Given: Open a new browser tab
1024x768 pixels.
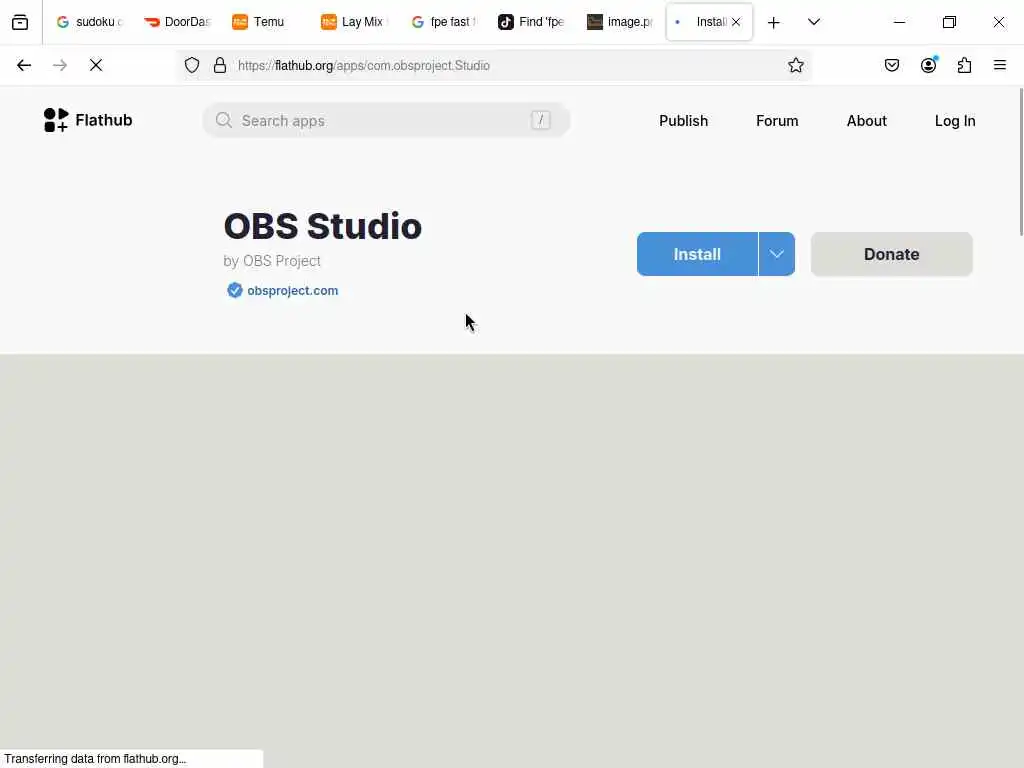Looking at the screenshot, I should point(774,23).
